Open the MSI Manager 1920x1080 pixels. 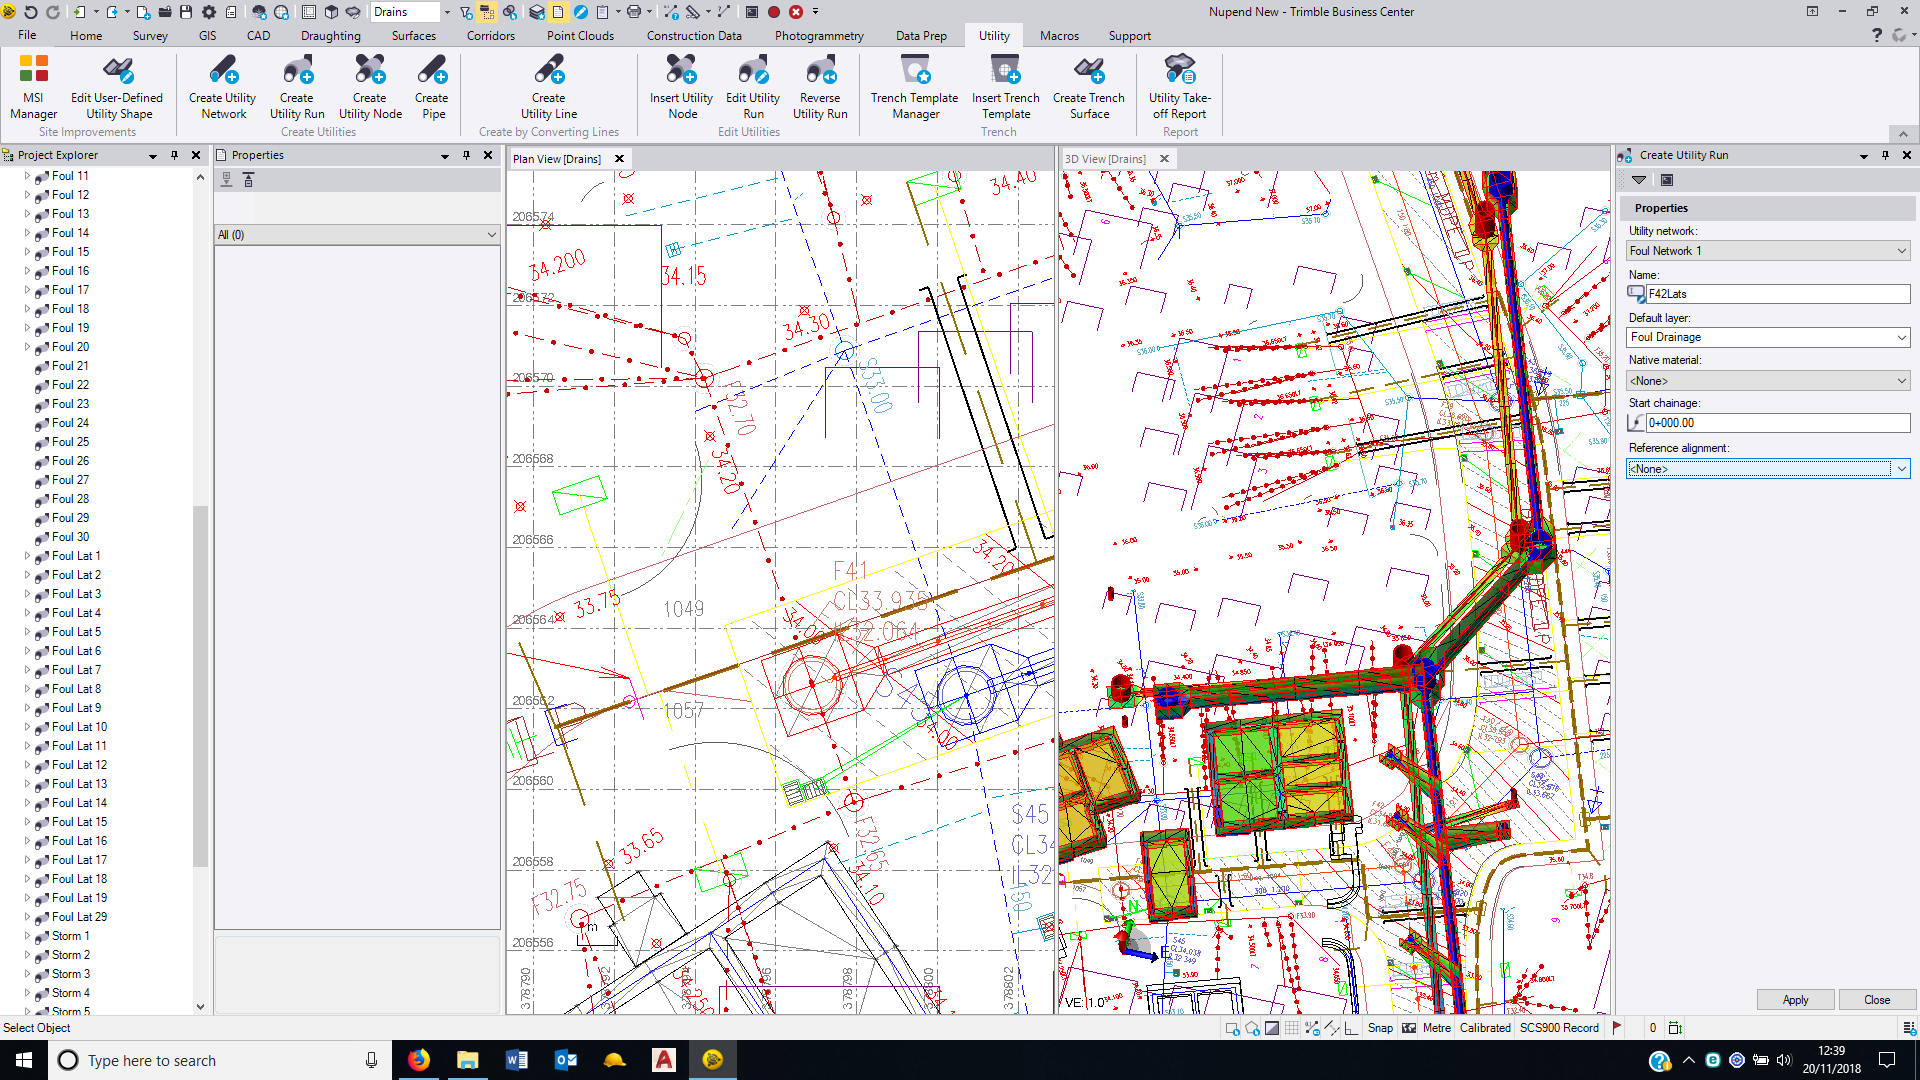tap(33, 87)
